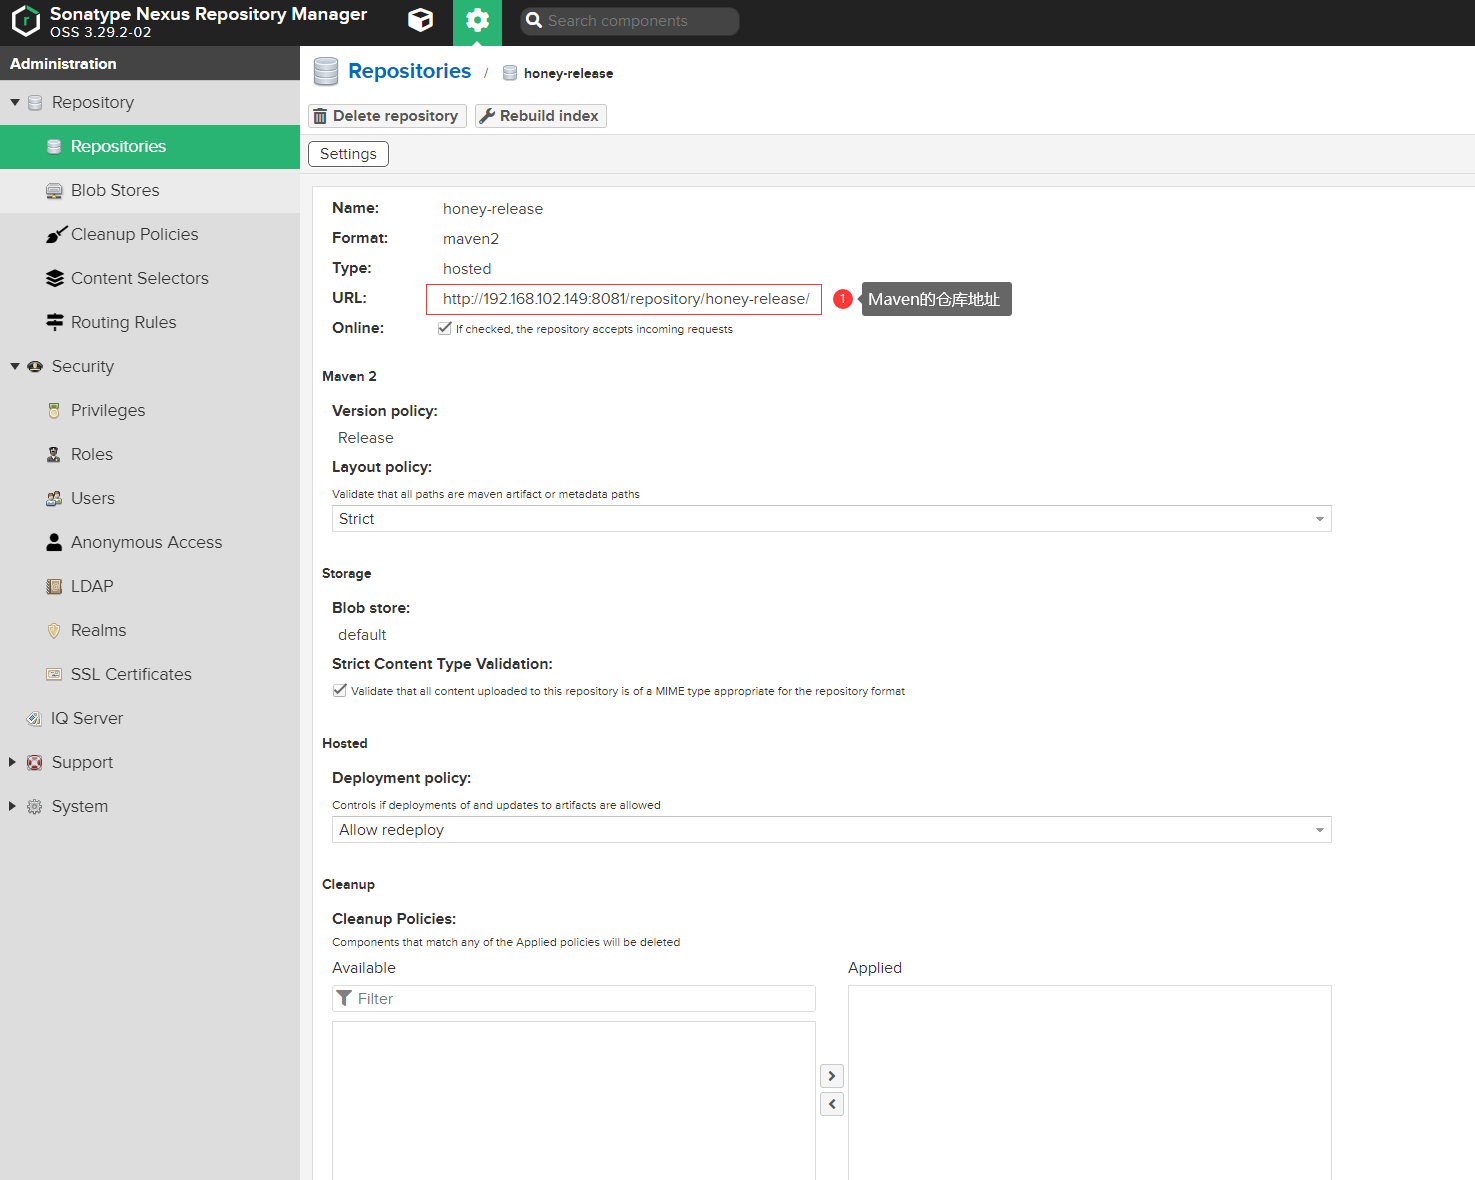Click the LDAP book icon
Viewport: 1475px width, 1180px height.
54,586
